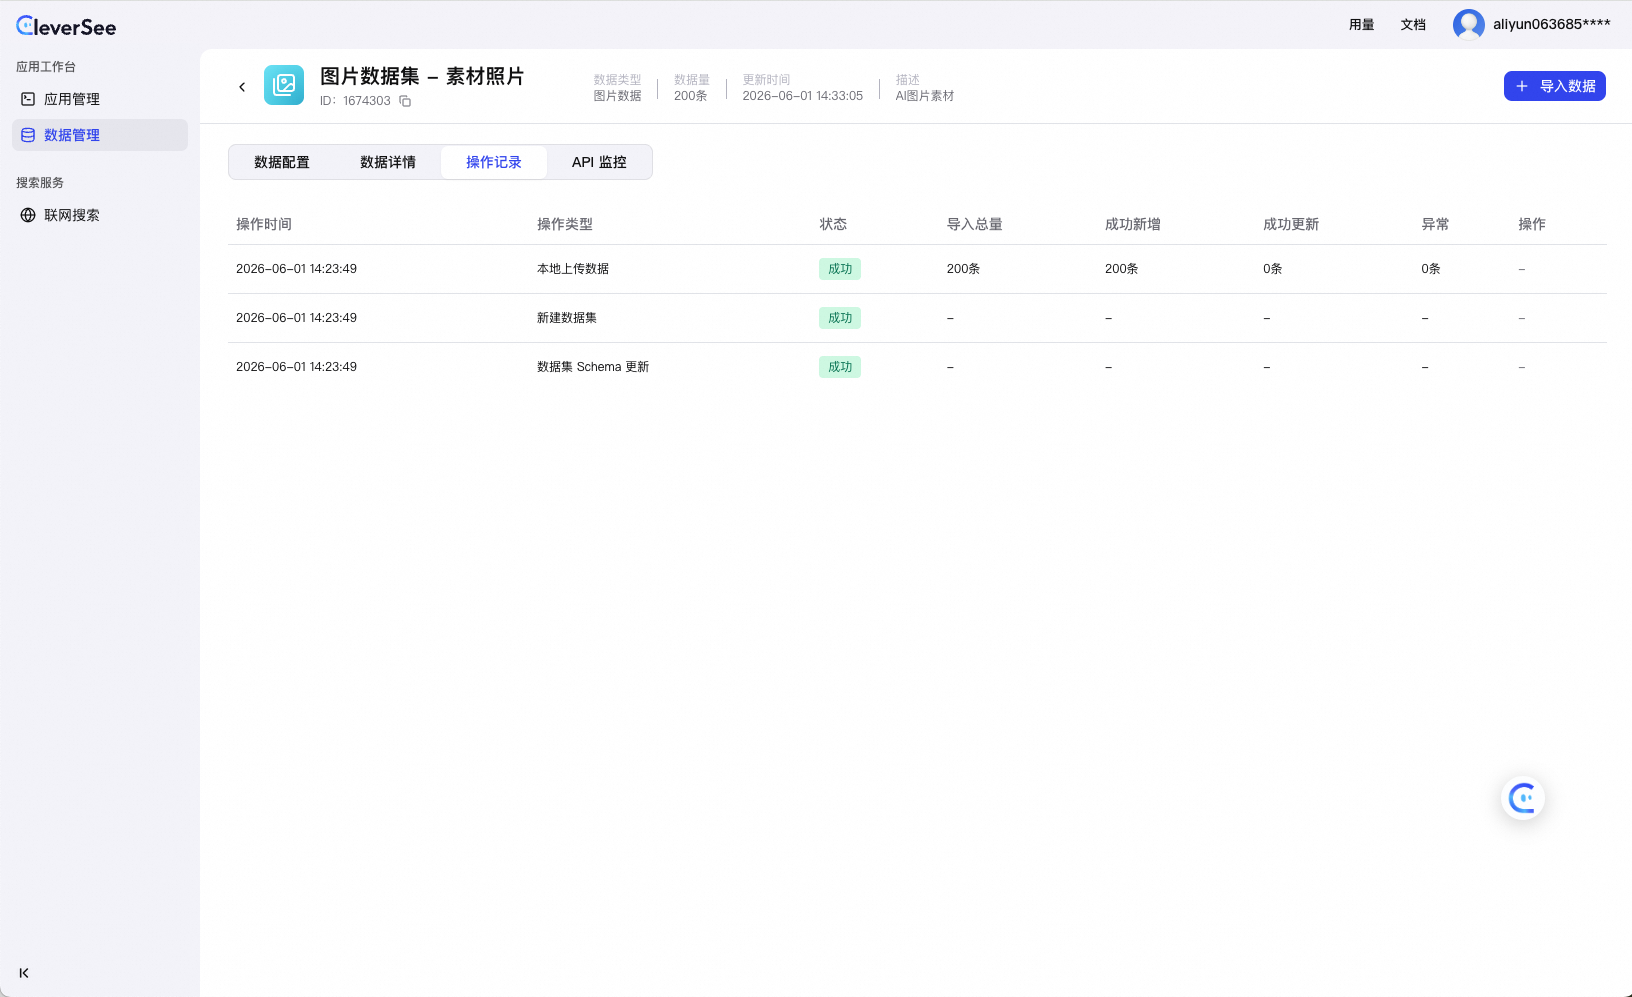
Task: Click 成功 badge in 本地上传数据 row
Action: click(840, 269)
